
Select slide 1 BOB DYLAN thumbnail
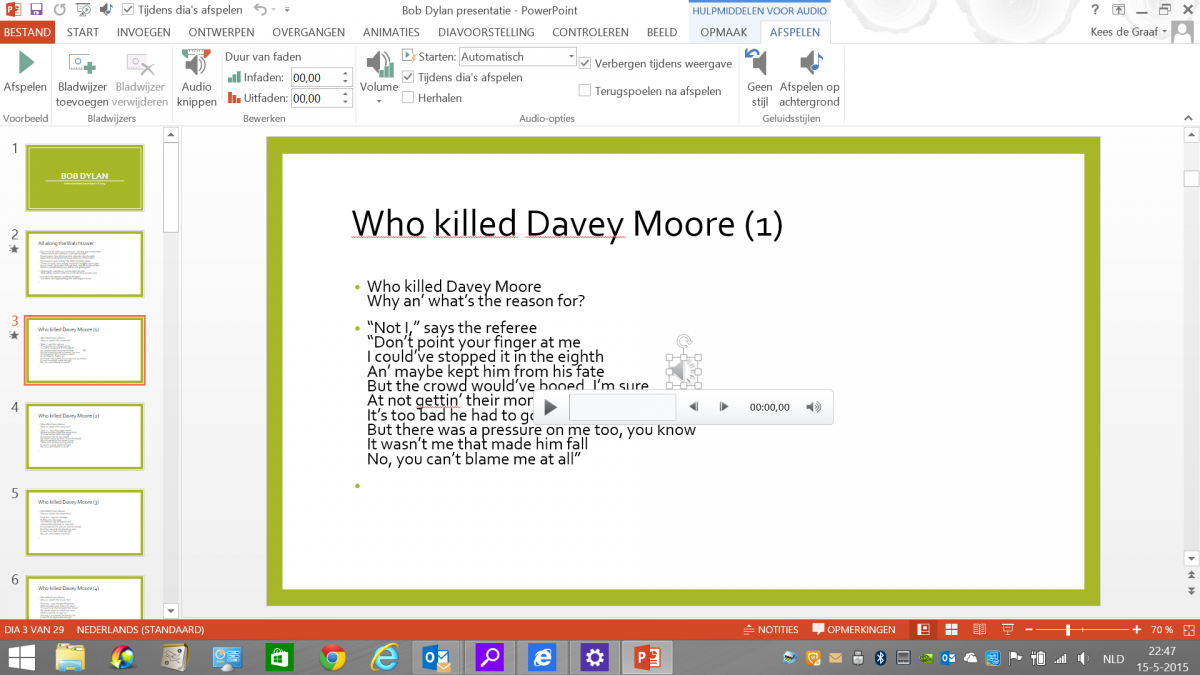(x=85, y=178)
